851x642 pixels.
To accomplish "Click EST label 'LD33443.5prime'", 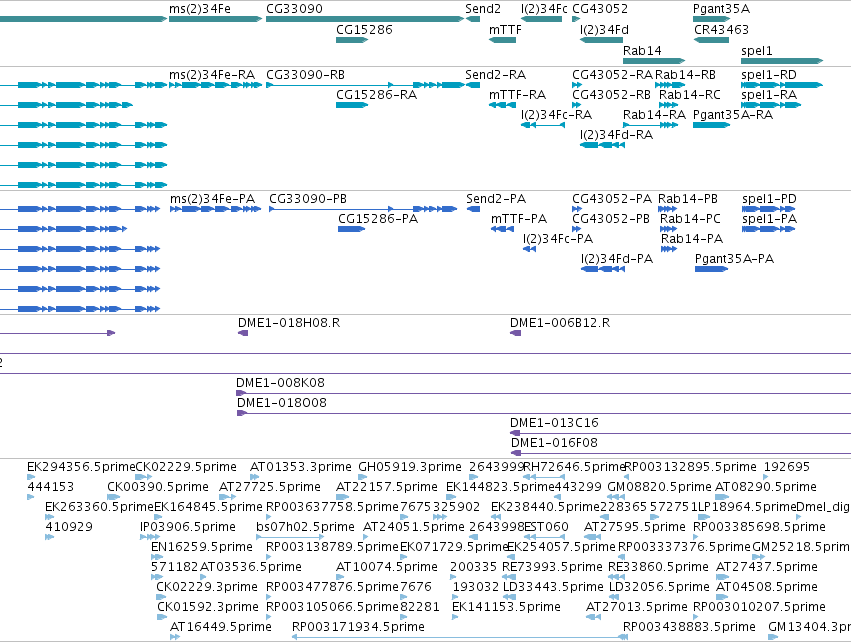I will click(553, 587).
